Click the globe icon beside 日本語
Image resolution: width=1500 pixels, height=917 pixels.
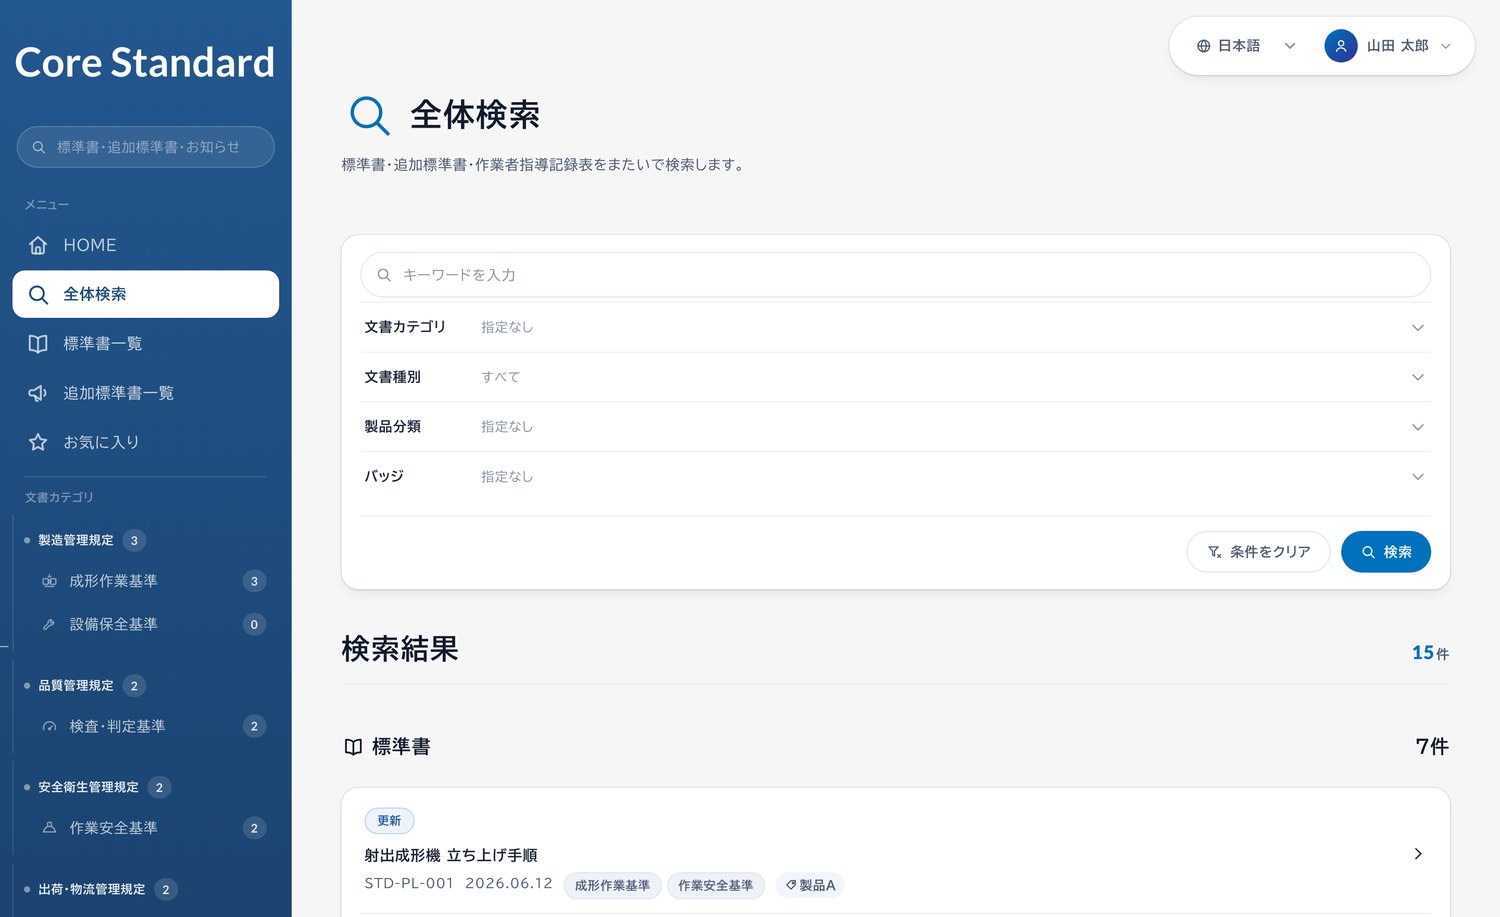click(x=1203, y=46)
